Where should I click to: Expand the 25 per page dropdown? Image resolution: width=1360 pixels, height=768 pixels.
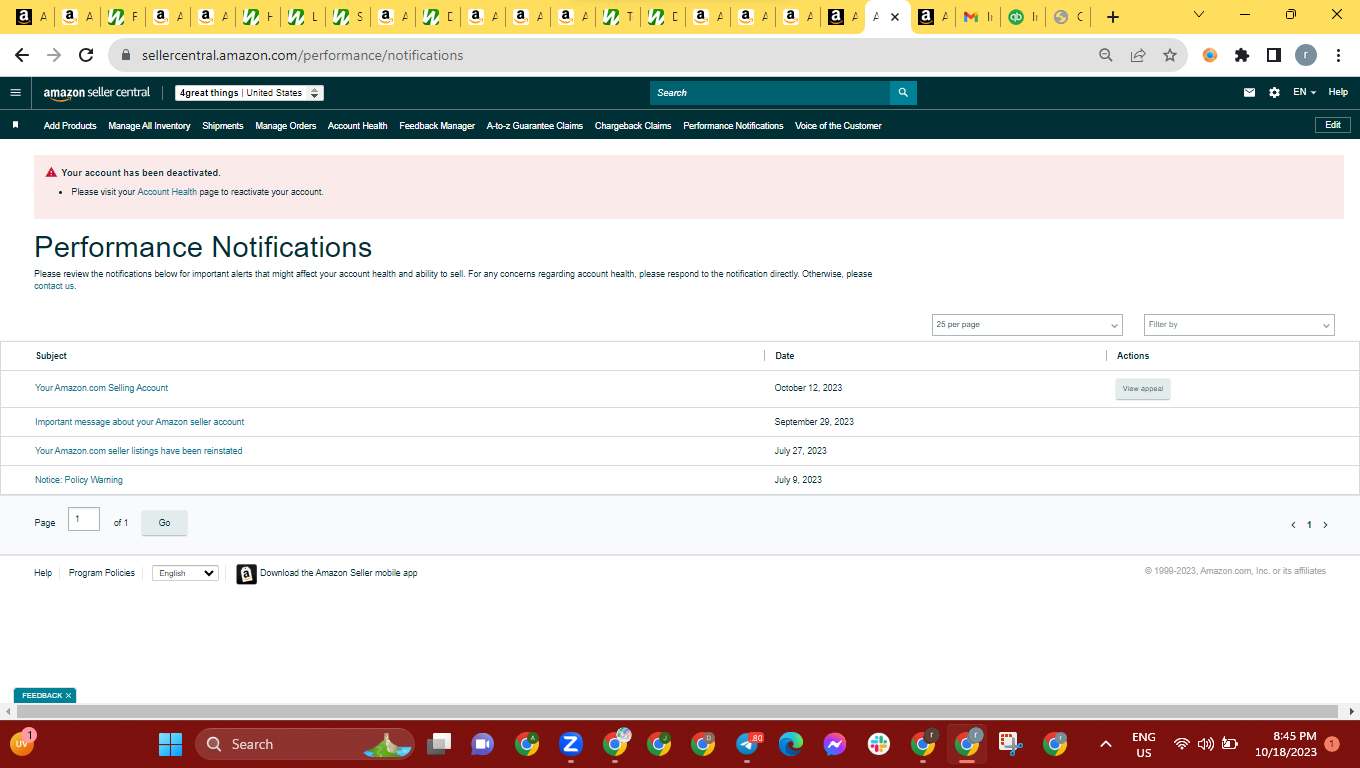click(1027, 325)
